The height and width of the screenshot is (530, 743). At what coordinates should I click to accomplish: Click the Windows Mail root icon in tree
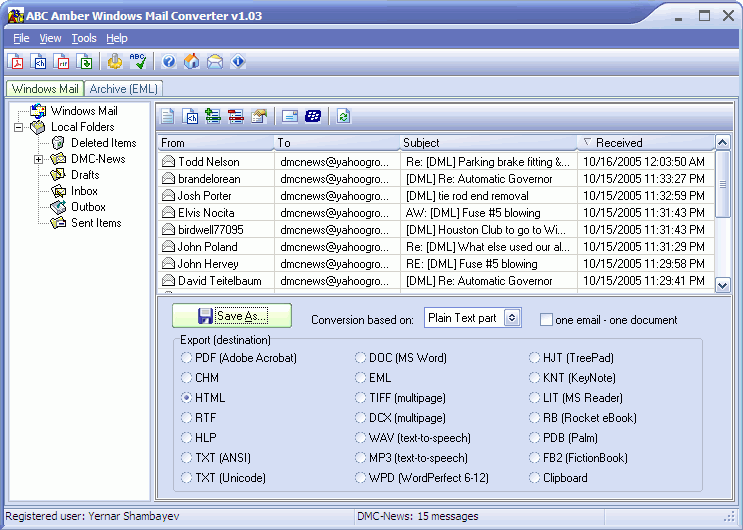pyautogui.click(x=38, y=111)
